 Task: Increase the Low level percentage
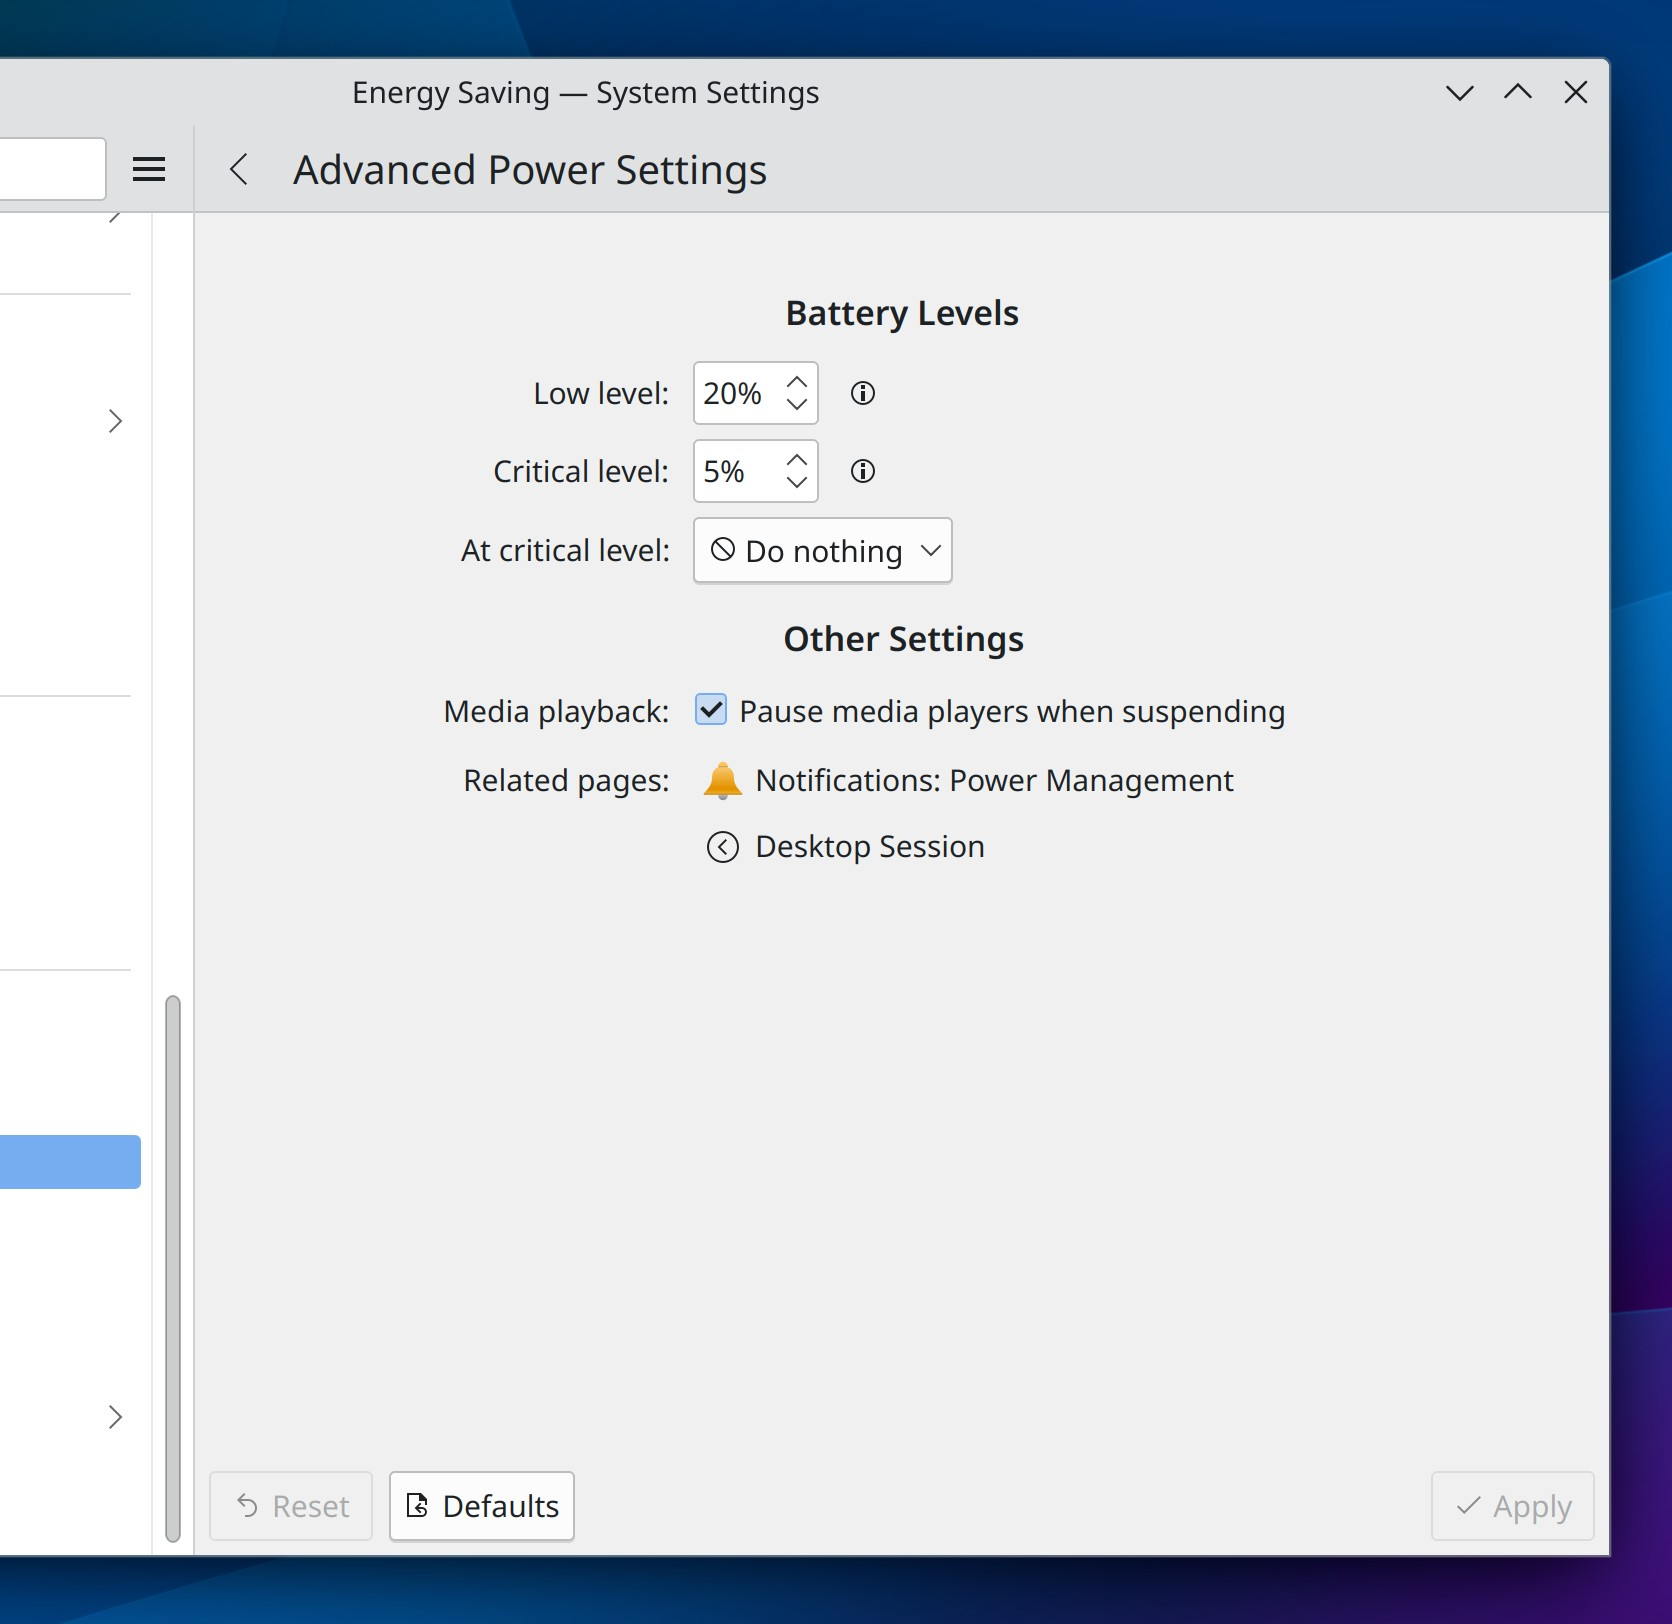[x=797, y=382]
